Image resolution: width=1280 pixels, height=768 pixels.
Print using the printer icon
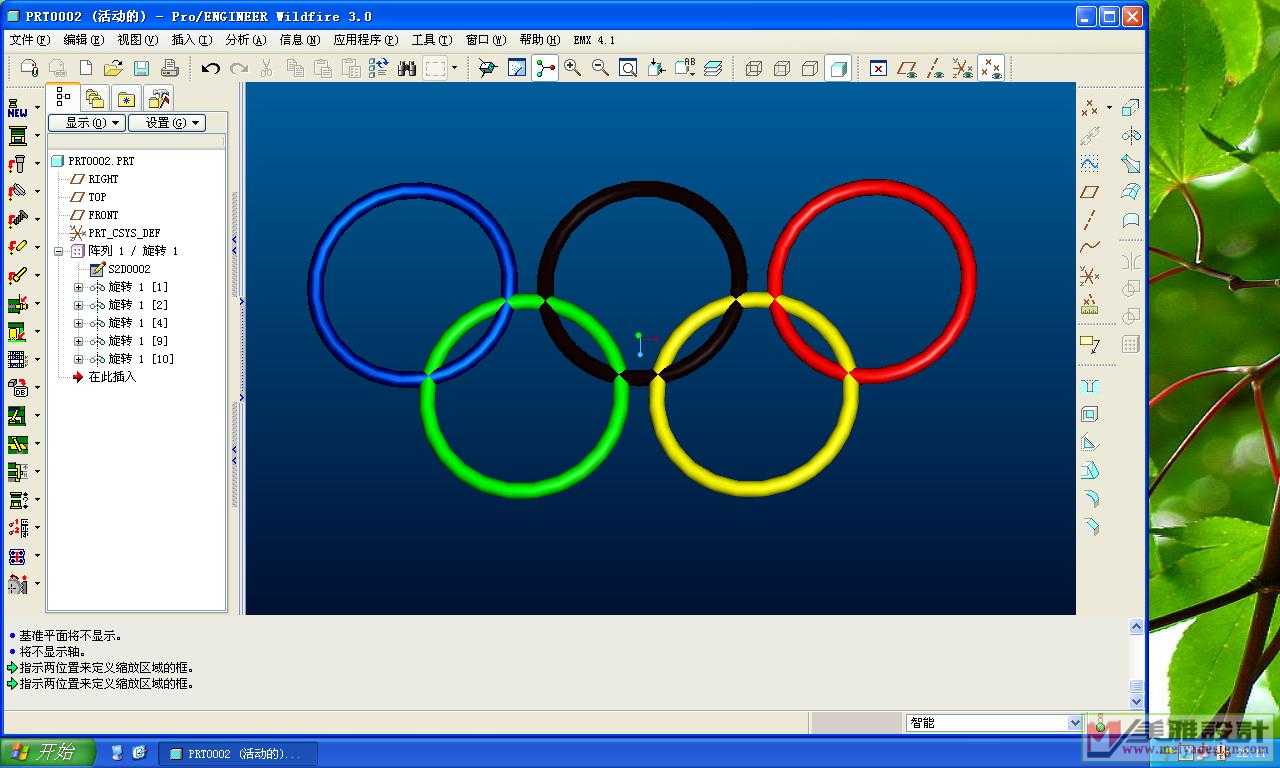[170, 68]
